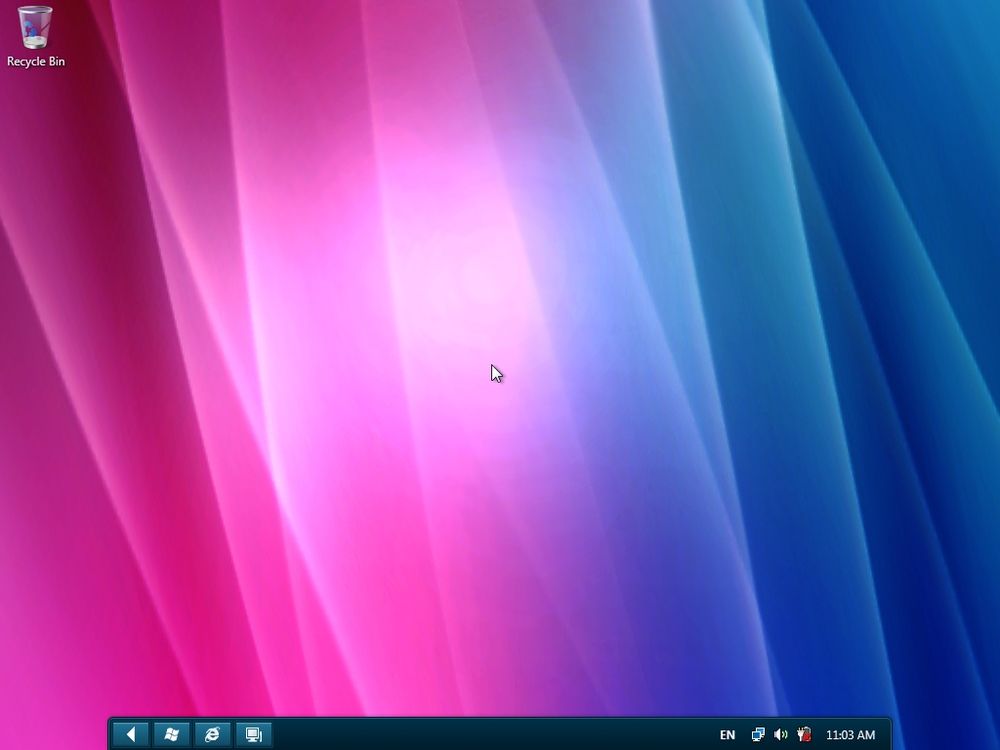1000x750 pixels.
Task: Open the Windows Start button
Action: tap(172, 735)
